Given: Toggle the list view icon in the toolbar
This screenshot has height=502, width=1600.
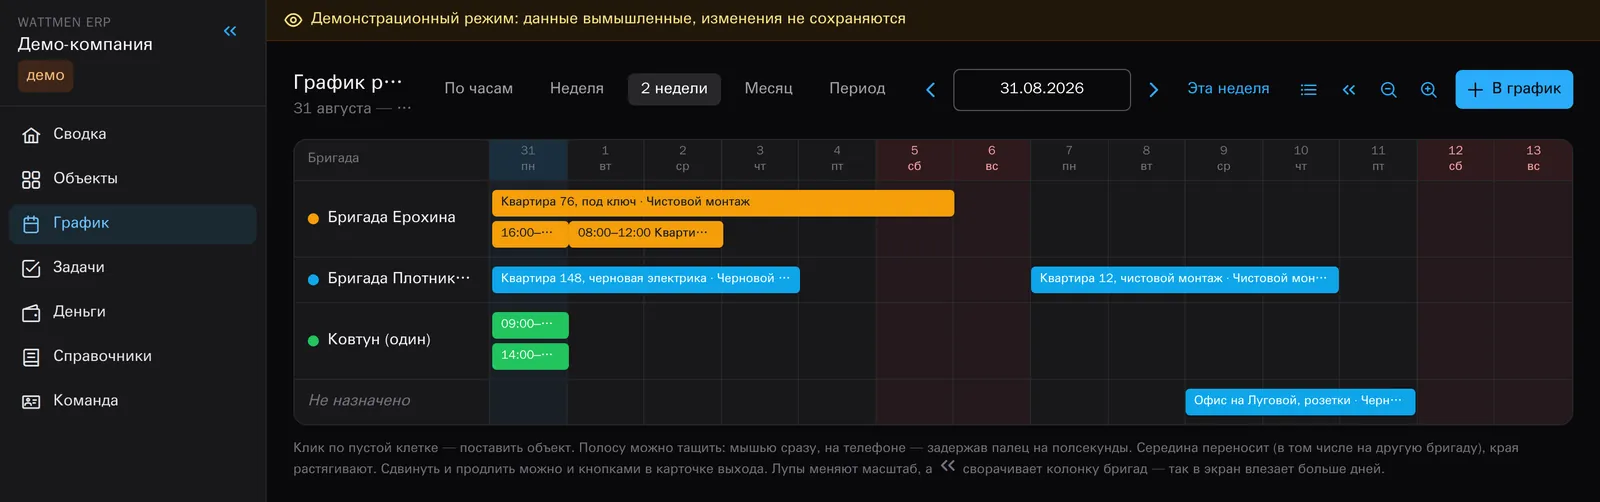Looking at the screenshot, I should tap(1308, 90).
